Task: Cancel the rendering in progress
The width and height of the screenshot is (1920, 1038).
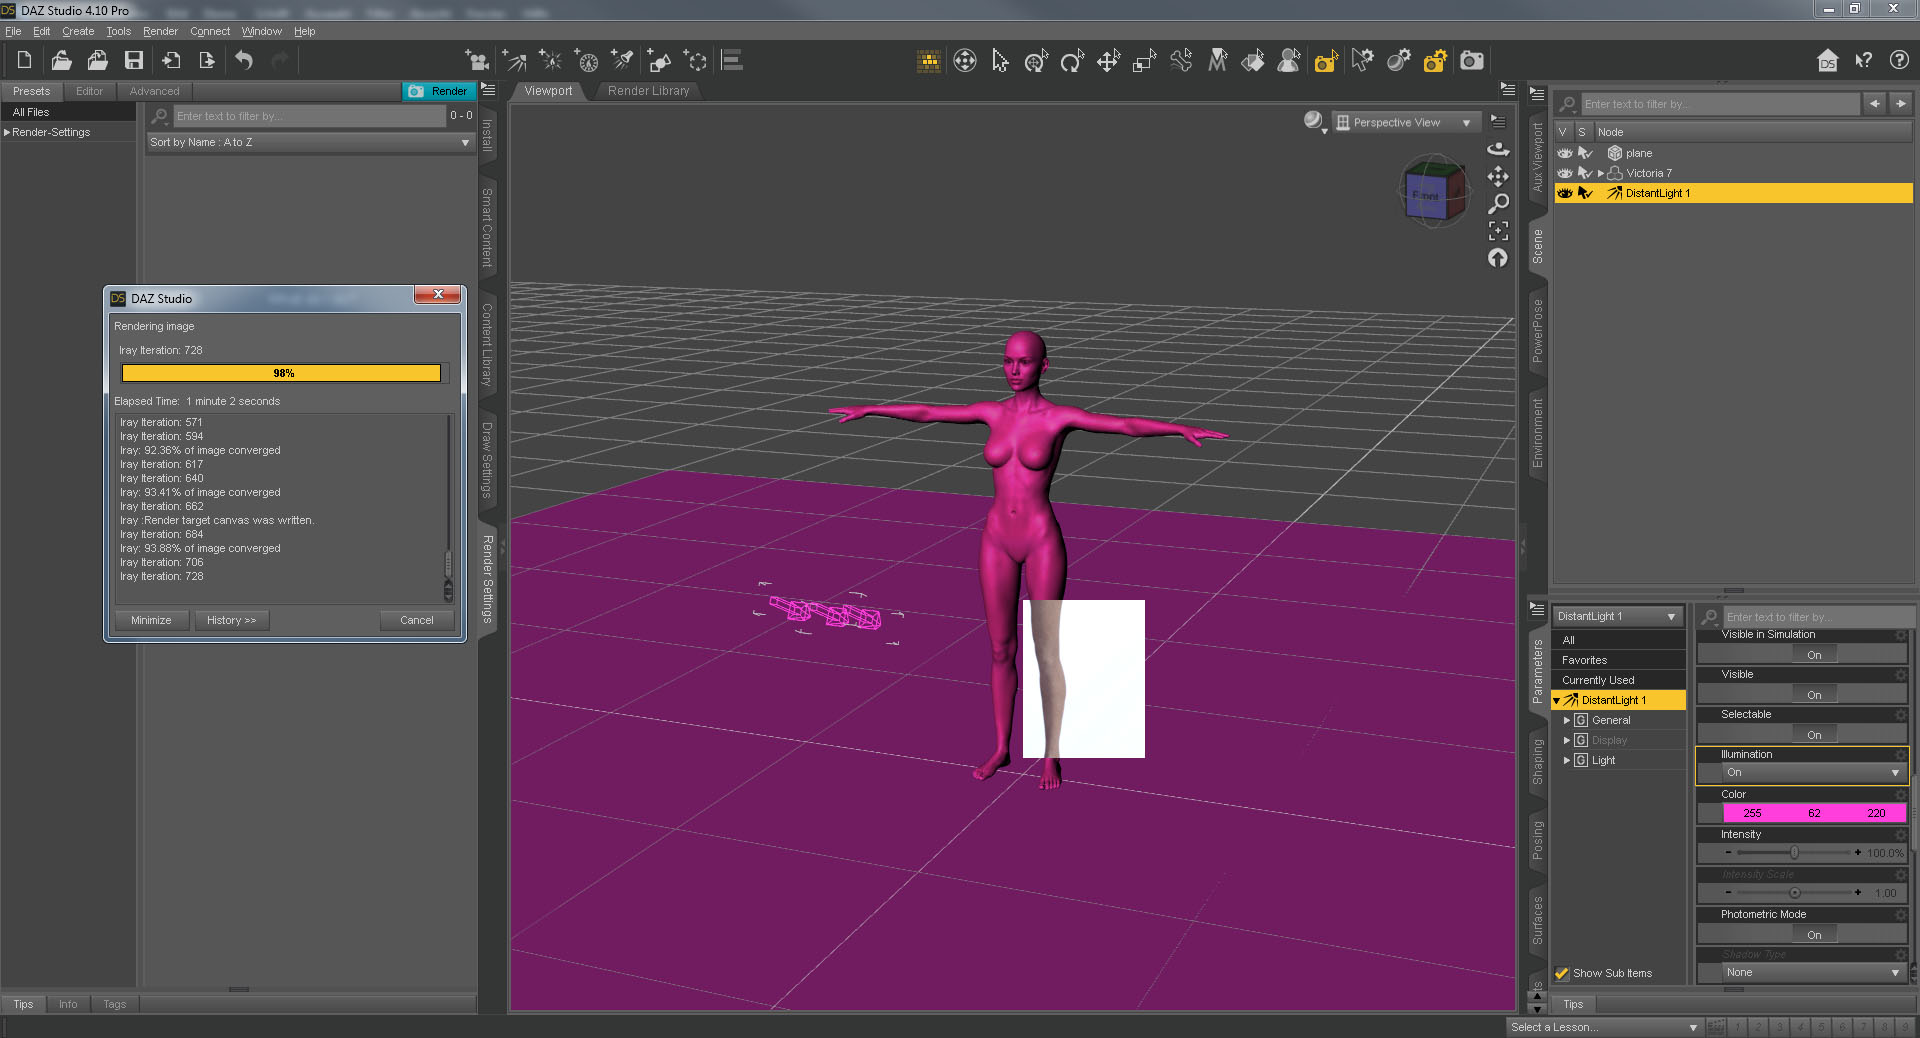Action: pyautogui.click(x=417, y=620)
